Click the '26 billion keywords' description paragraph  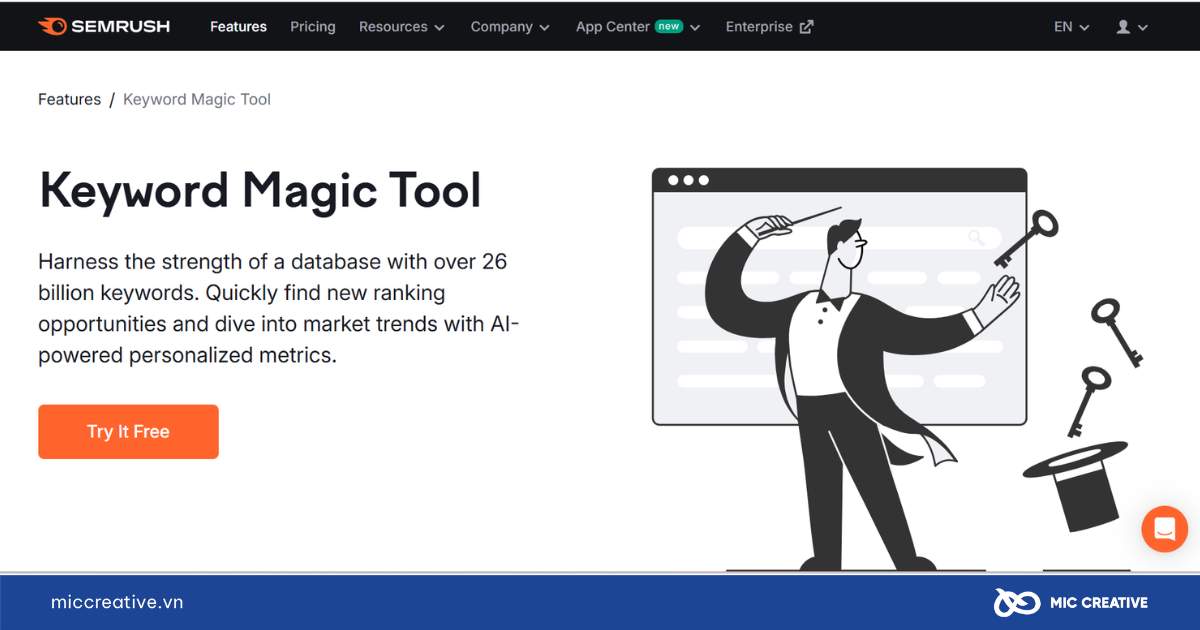click(279, 308)
